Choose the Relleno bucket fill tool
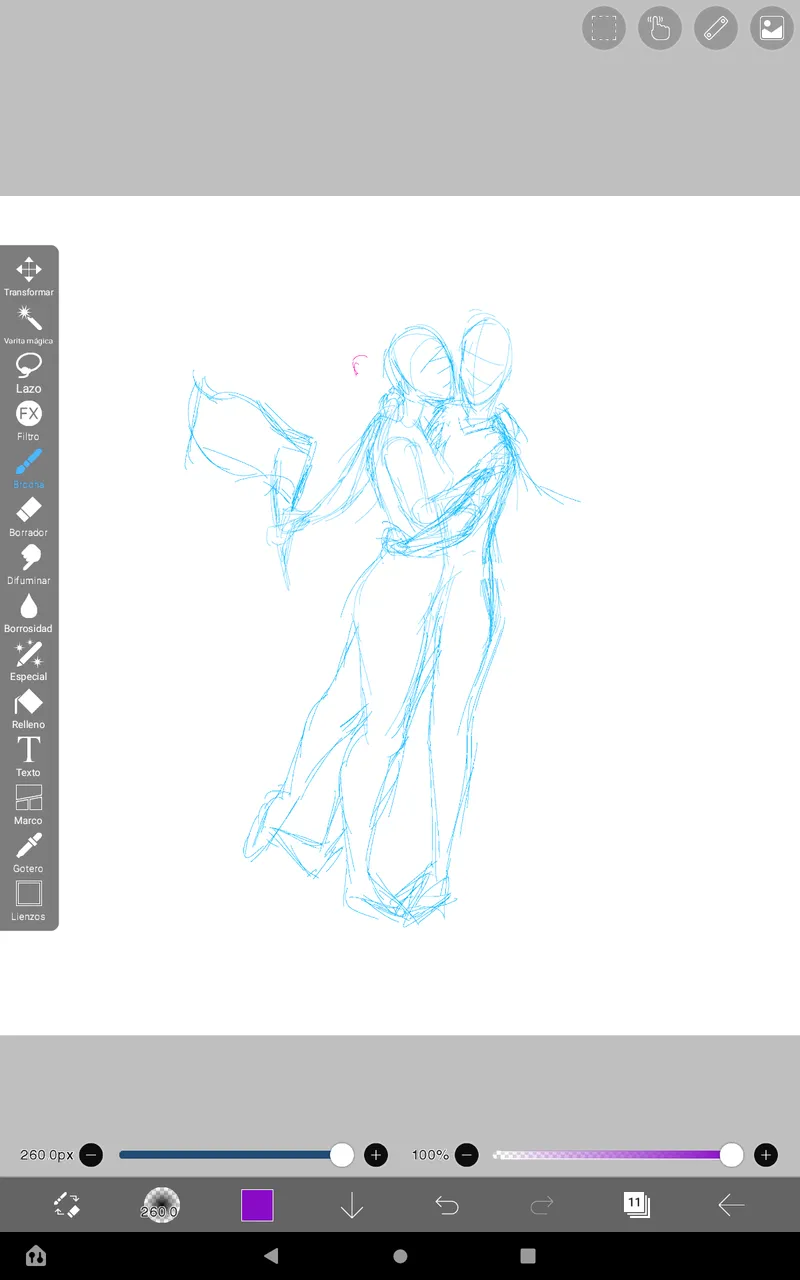Image resolution: width=800 pixels, height=1280 pixels. [29, 708]
